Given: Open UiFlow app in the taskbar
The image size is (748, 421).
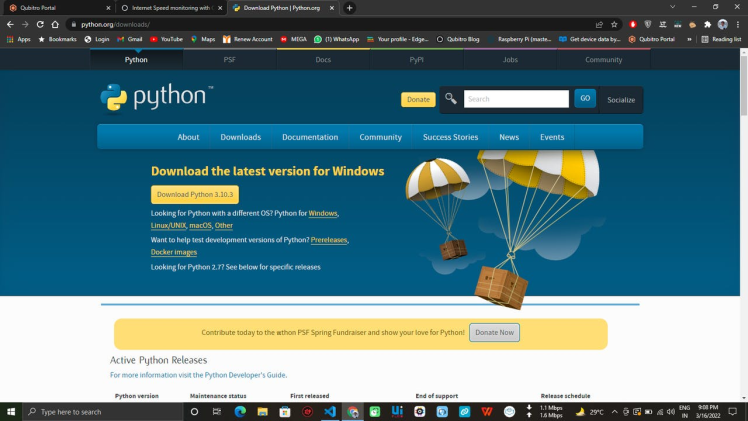Looking at the screenshot, I should pyautogui.click(x=397, y=411).
